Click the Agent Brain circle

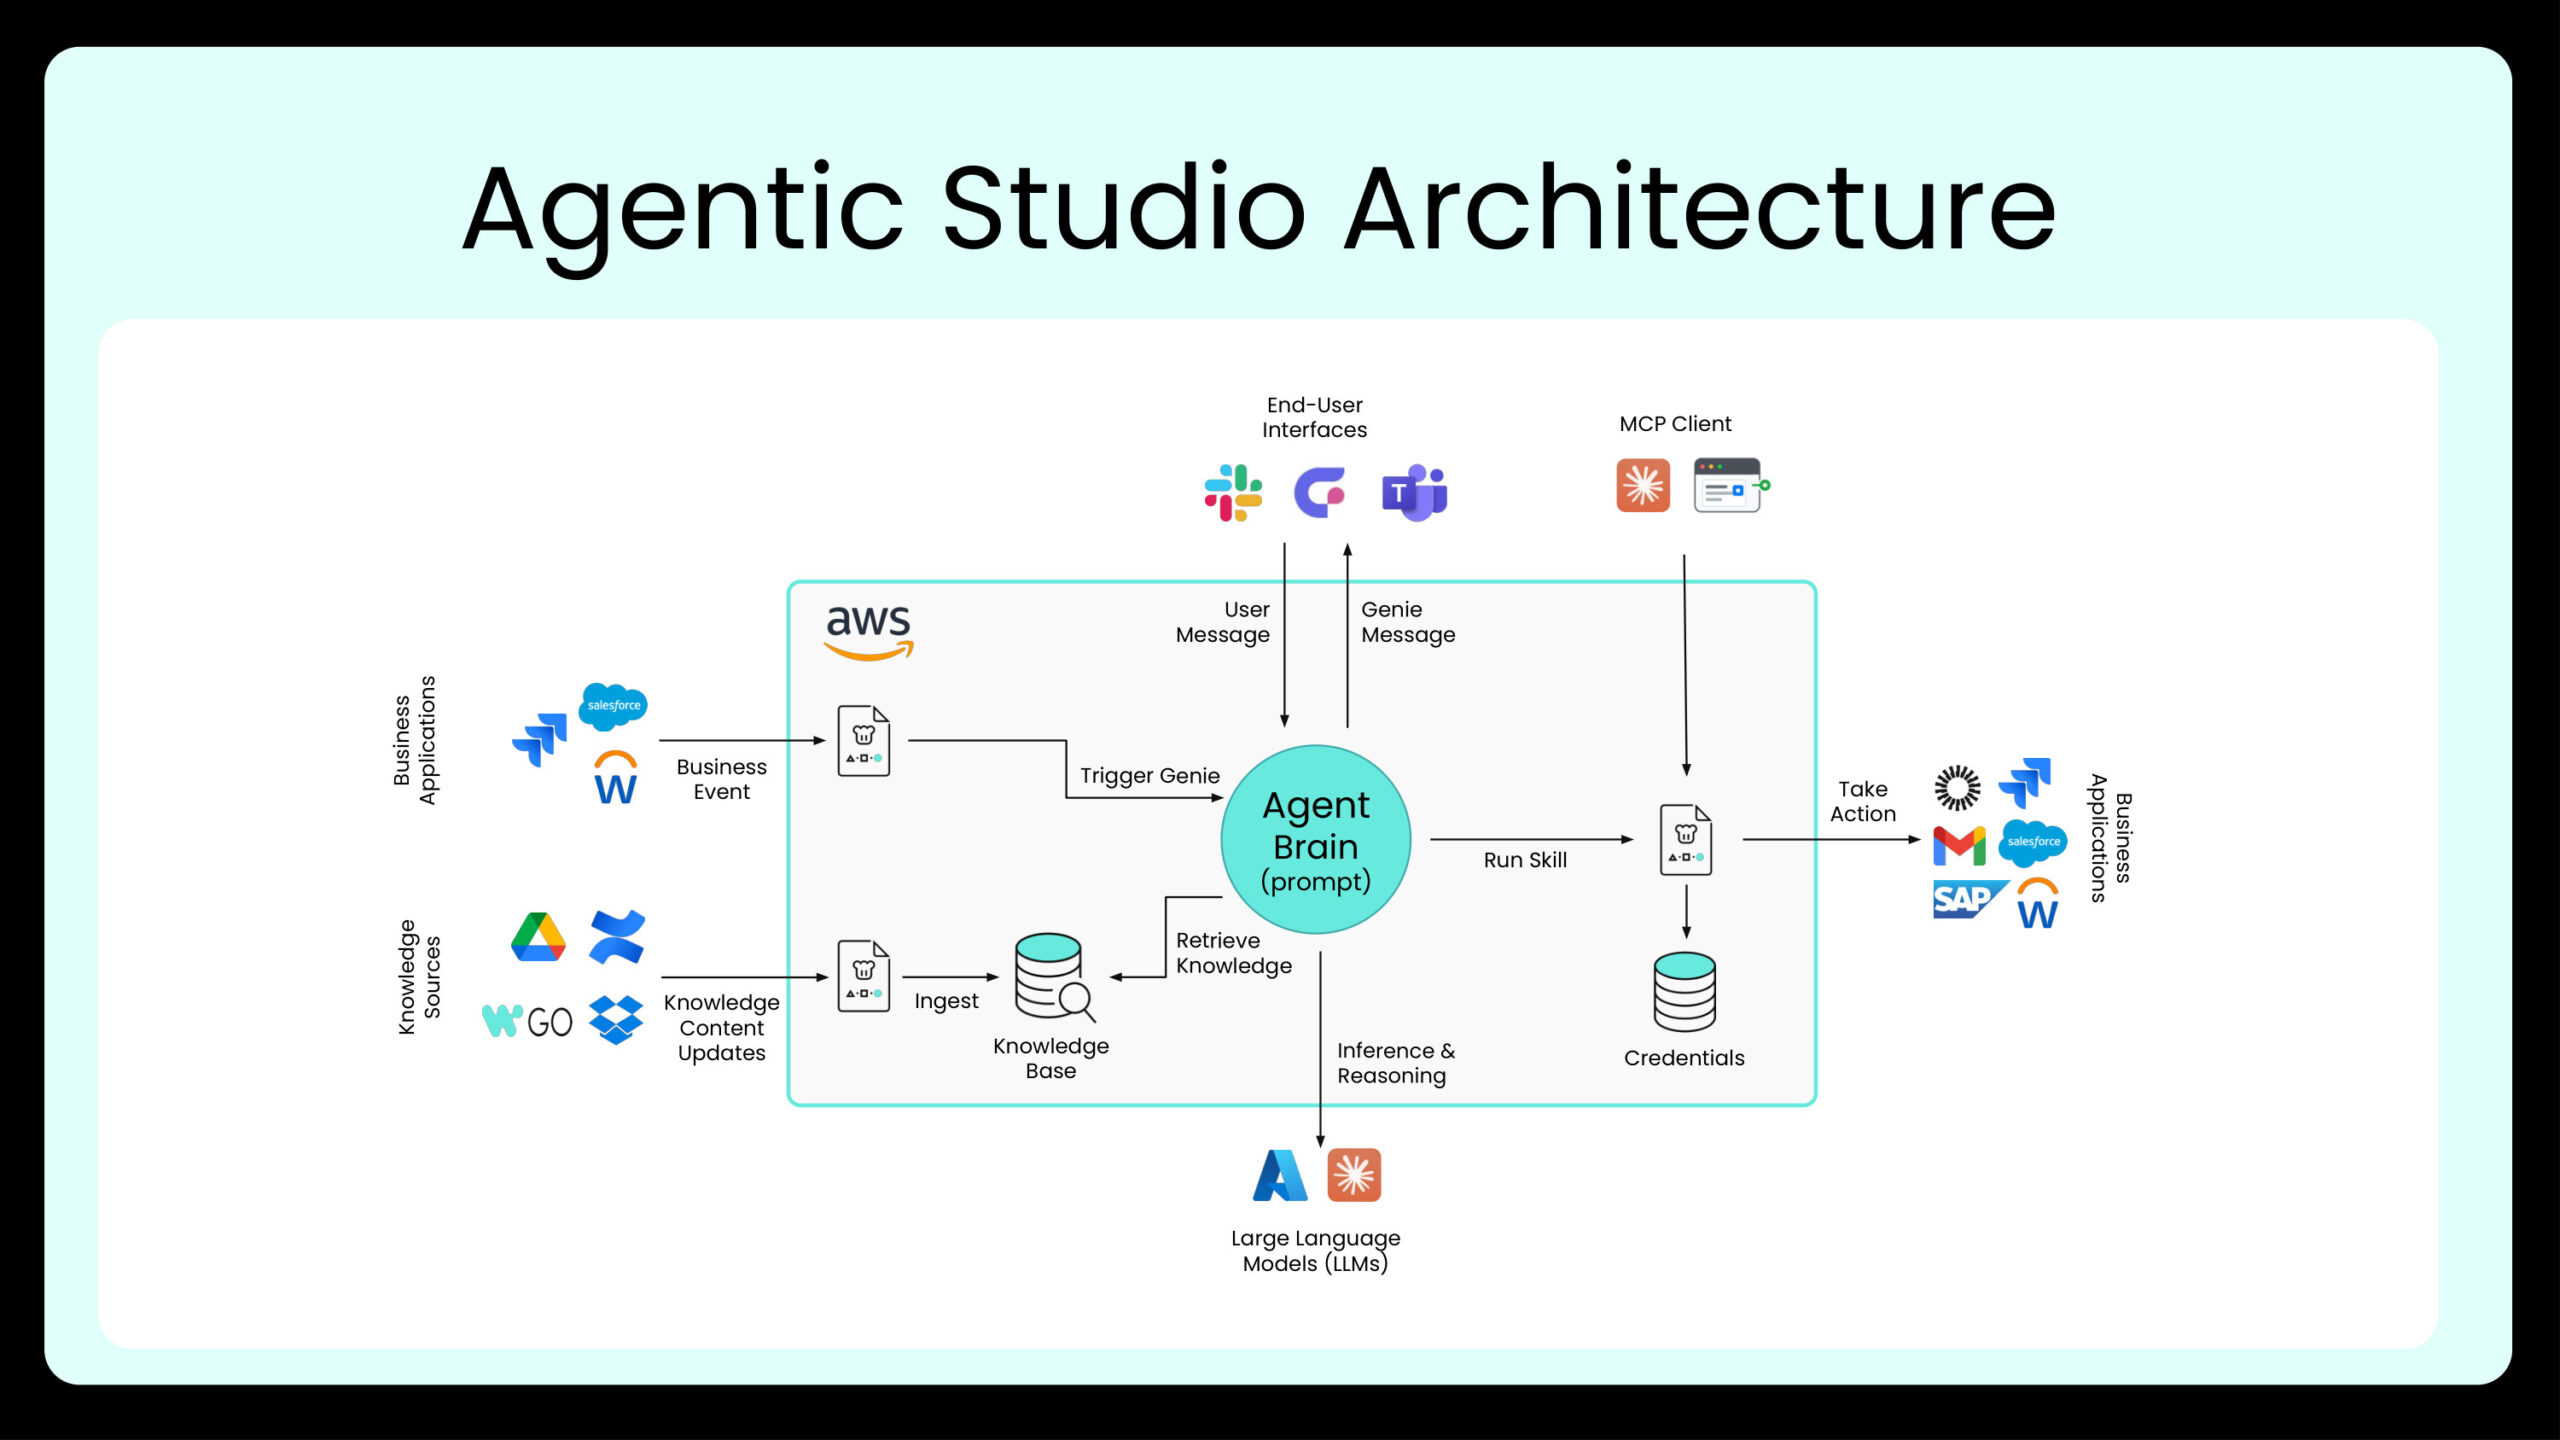(1316, 840)
